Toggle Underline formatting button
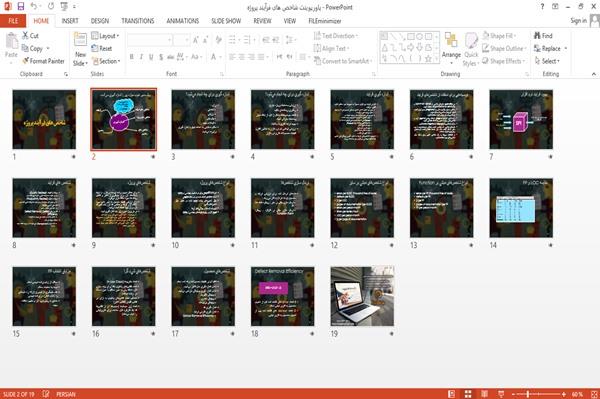The image size is (600, 399). (x=151, y=57)
